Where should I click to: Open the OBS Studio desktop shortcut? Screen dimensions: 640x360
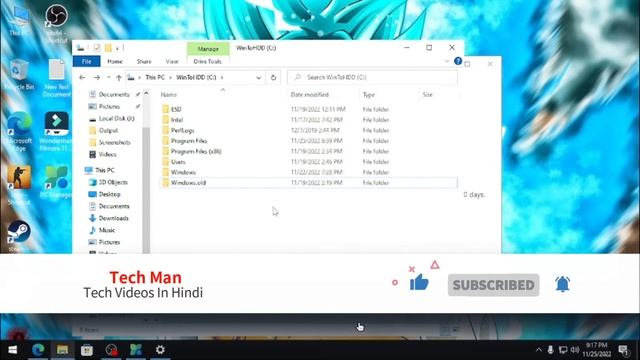click(56, 24)
